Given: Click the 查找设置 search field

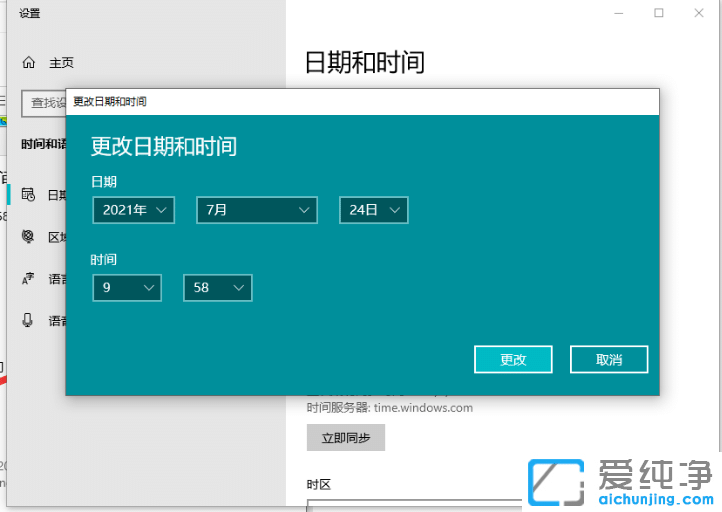Looking at the screenshot, I should (43, 102).
